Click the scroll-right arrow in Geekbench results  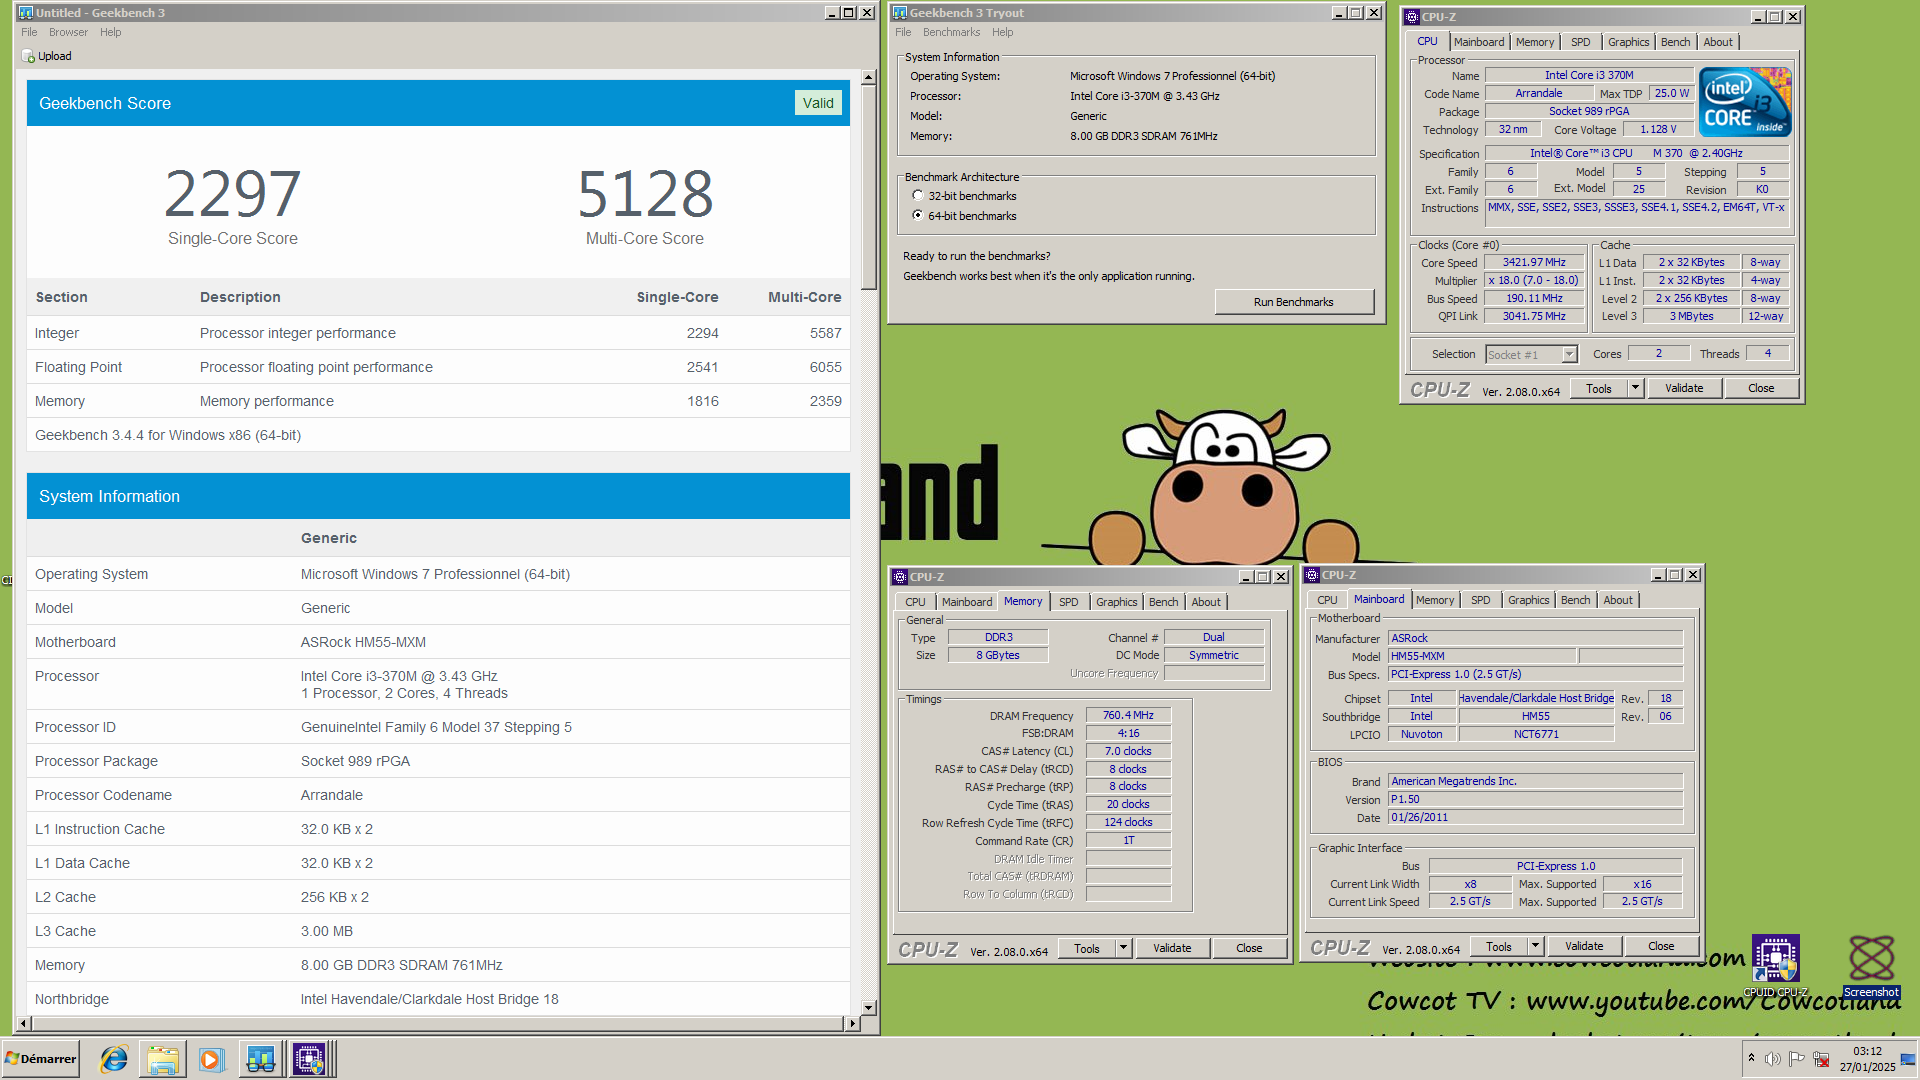point(852,1023)
